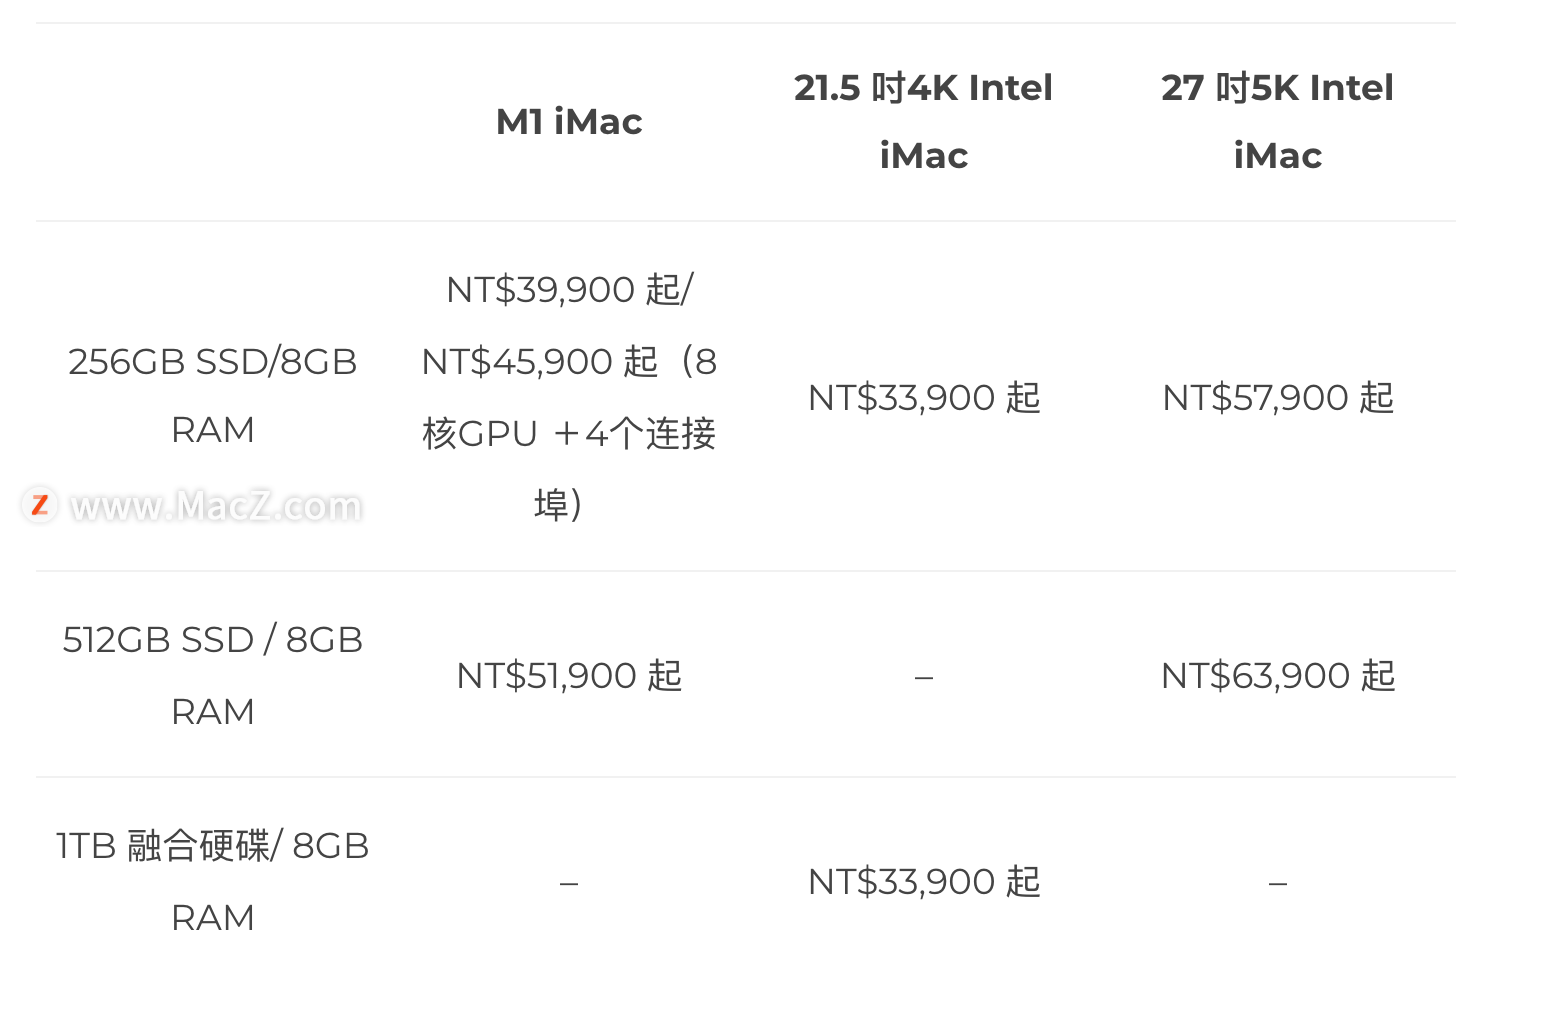
Task: Click the NT$57,900 起 price cell
Action: pyautogui.click(x=1278, y=398)
